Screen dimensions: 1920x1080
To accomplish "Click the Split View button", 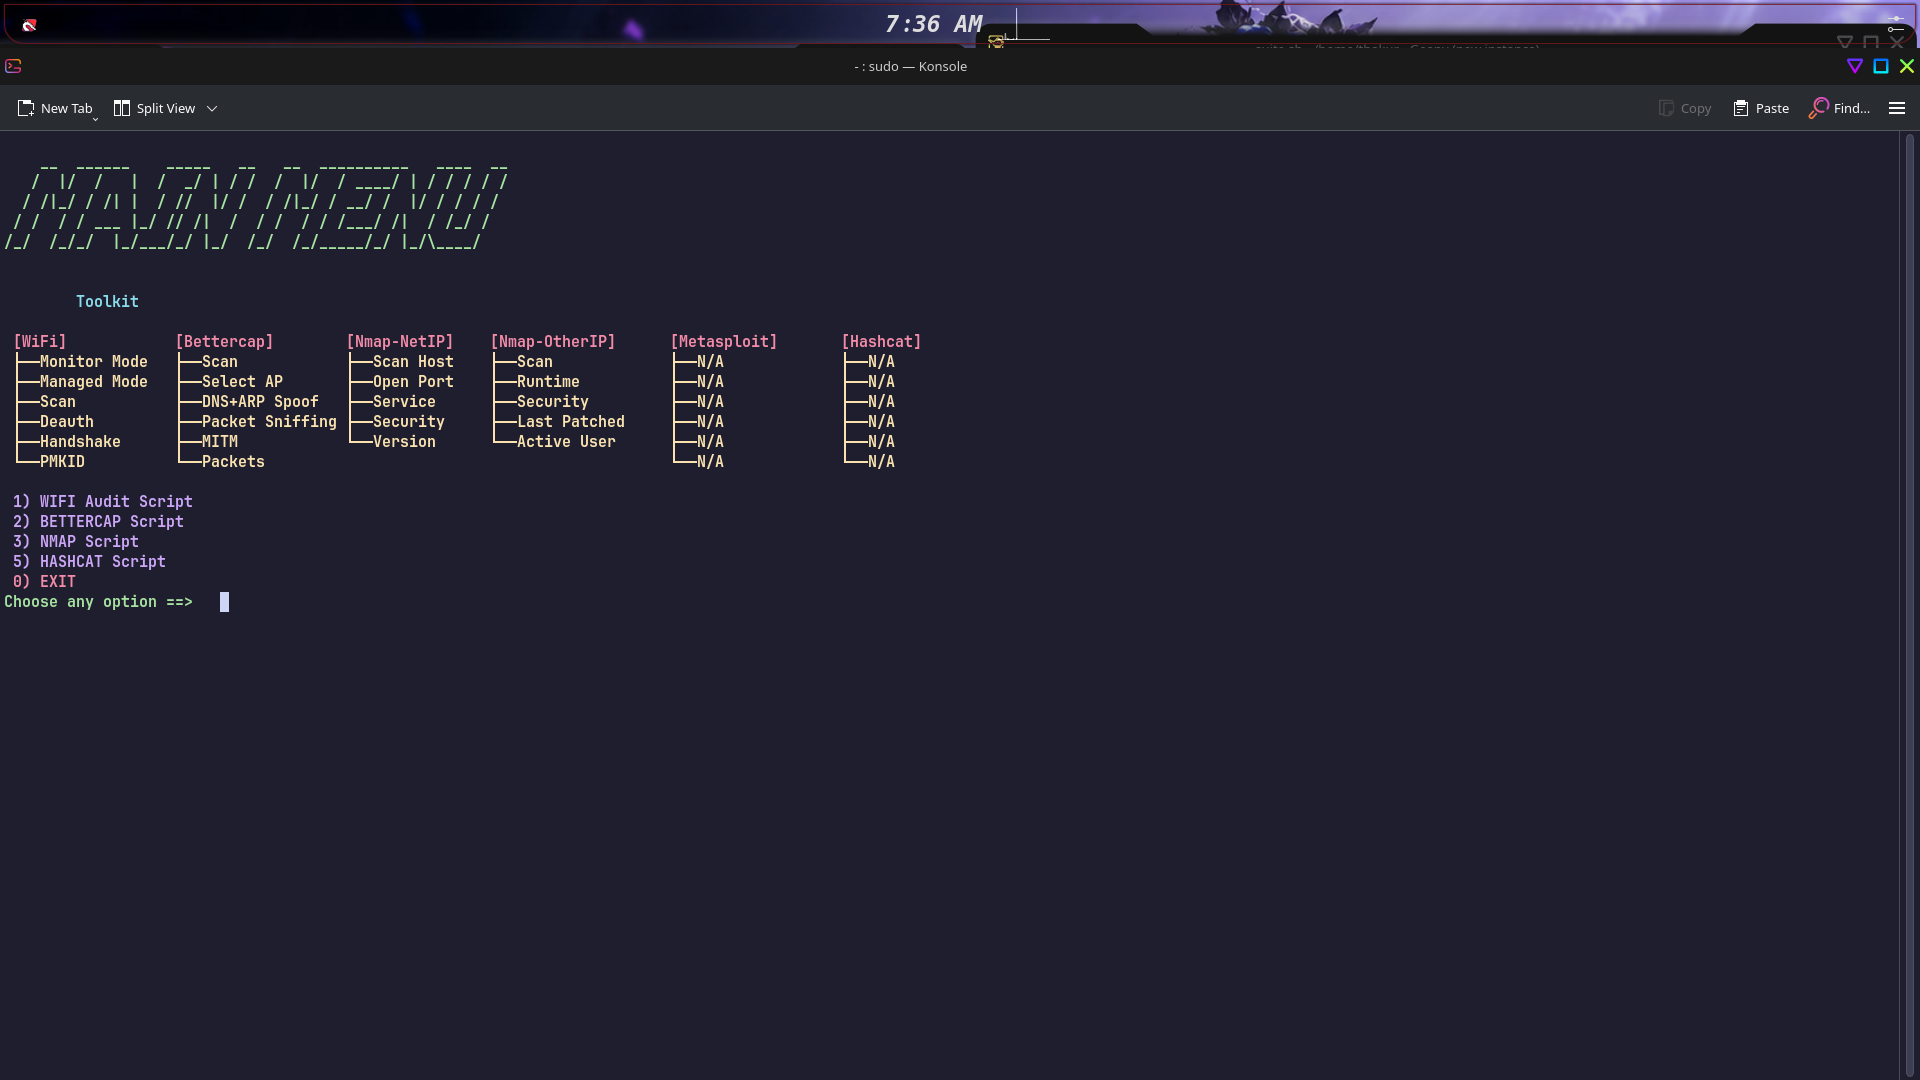I will tap(155, 108).
